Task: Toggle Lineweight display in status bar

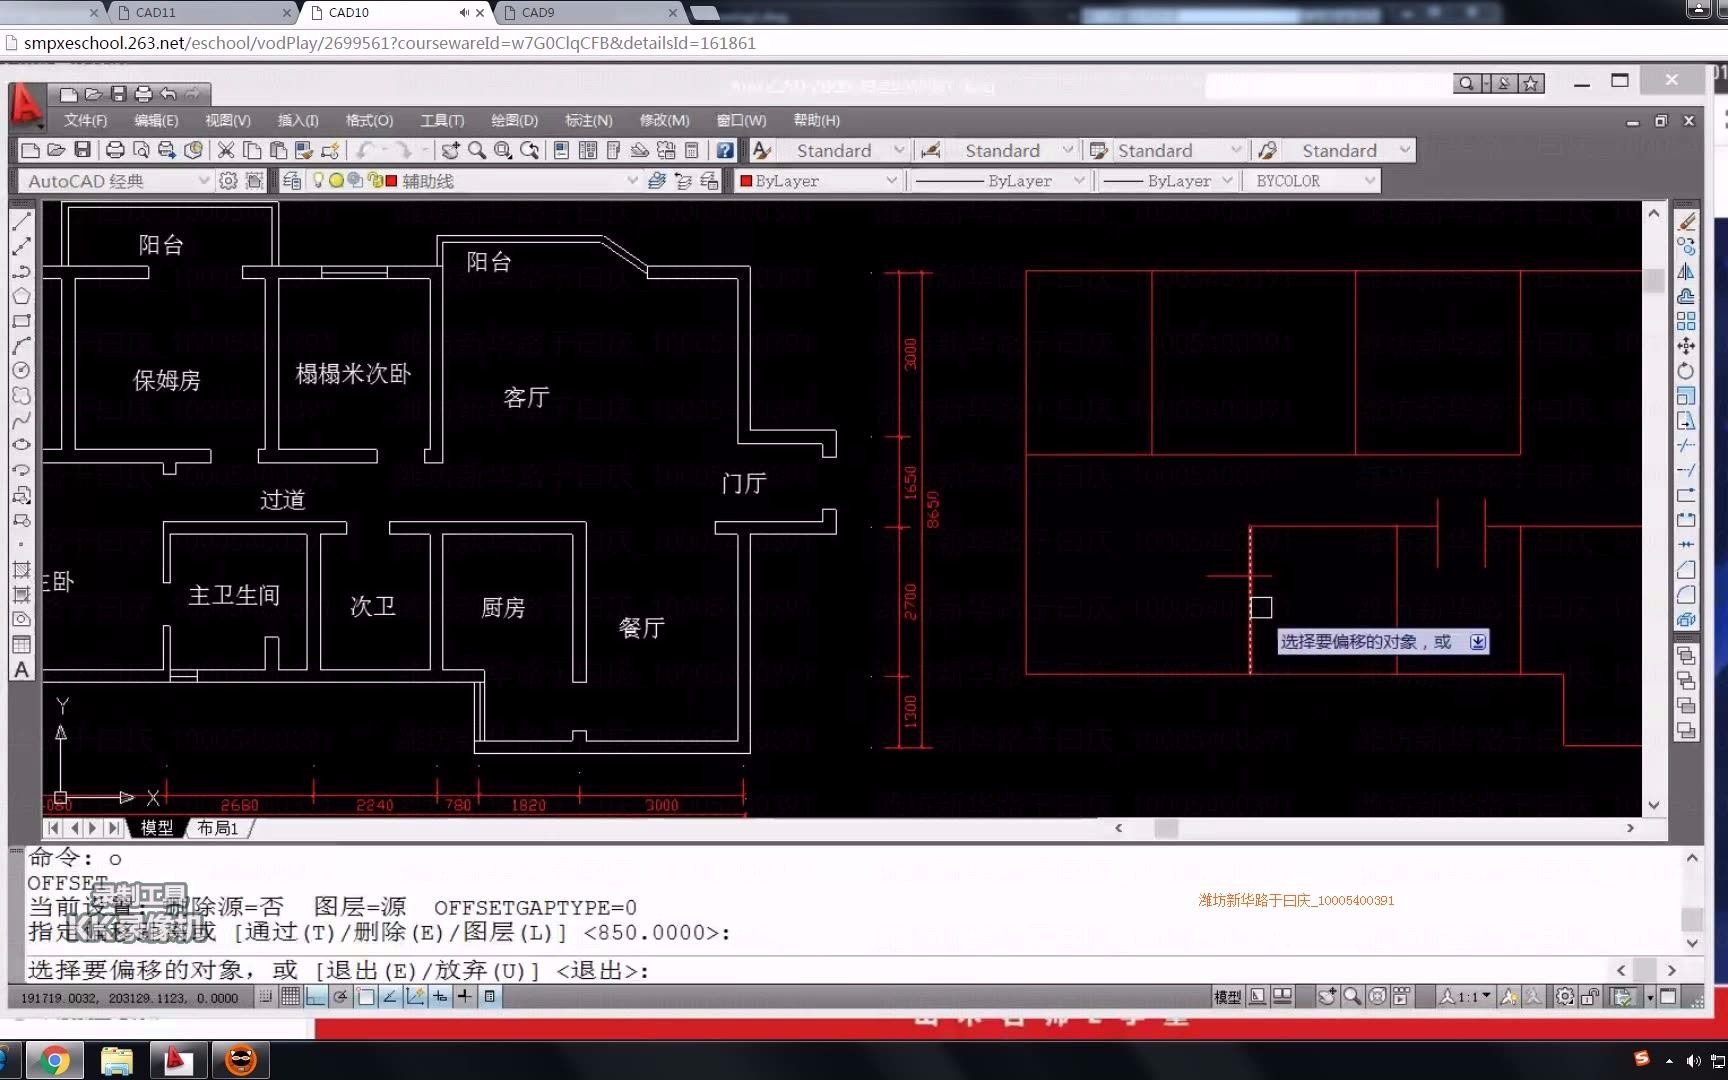Action: point(464,997)
